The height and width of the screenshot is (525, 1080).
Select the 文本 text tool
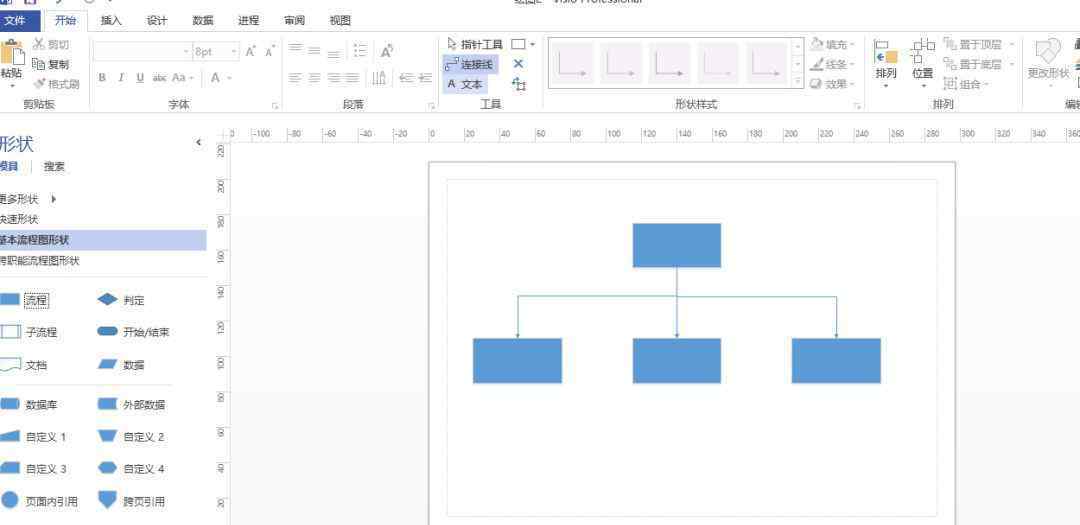coord(465,84)
